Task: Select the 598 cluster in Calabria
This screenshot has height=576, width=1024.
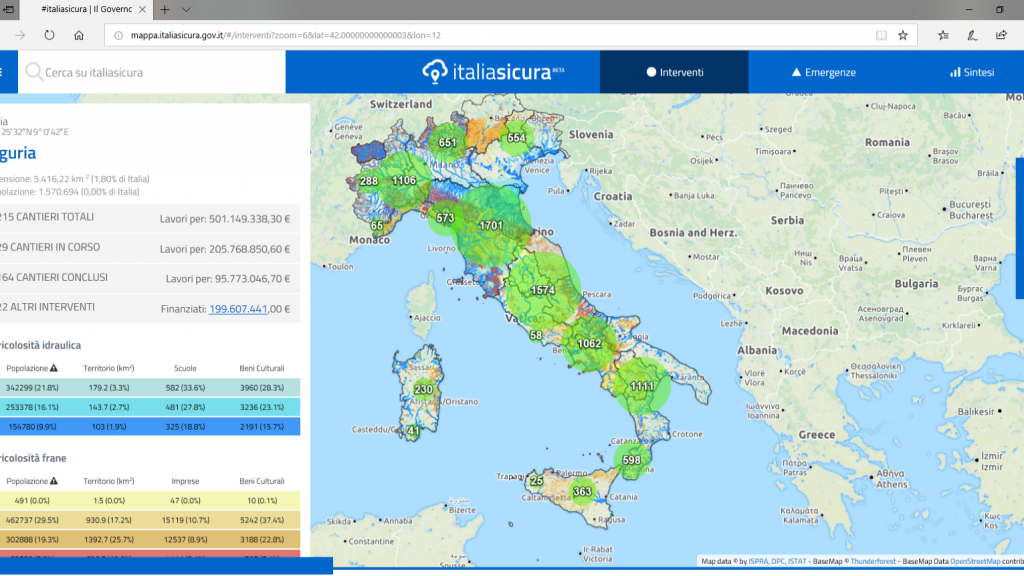Action: pyautogui.click(x=632, y=460)
